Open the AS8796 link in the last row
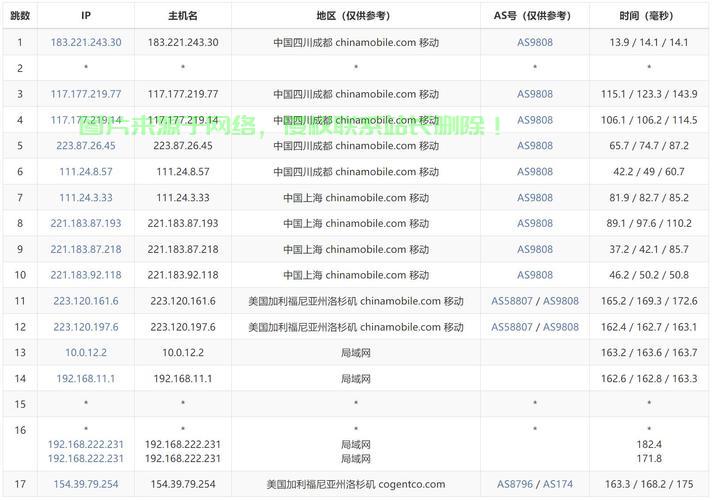713x500 pixels. click(x=515, y=485)
